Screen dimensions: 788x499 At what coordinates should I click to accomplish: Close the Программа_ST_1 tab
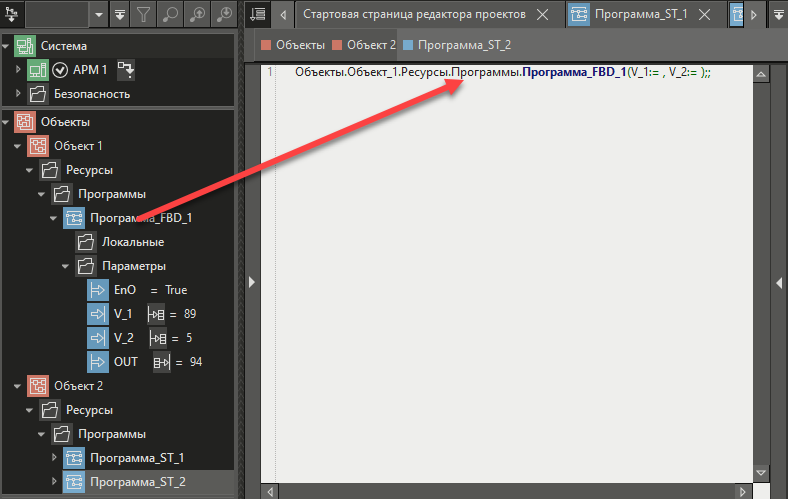pos(706,15)
